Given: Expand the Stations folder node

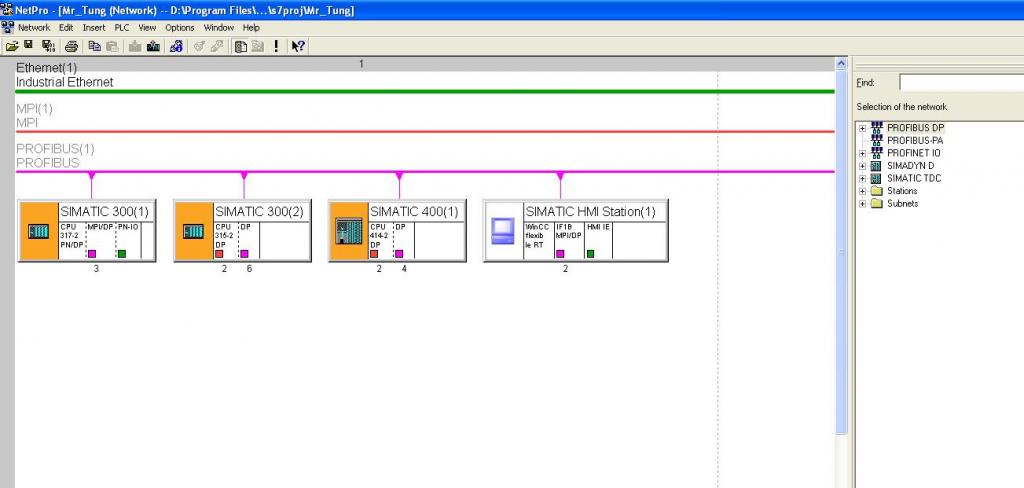Looking at the screenshot, I should (x=862, y=191).
